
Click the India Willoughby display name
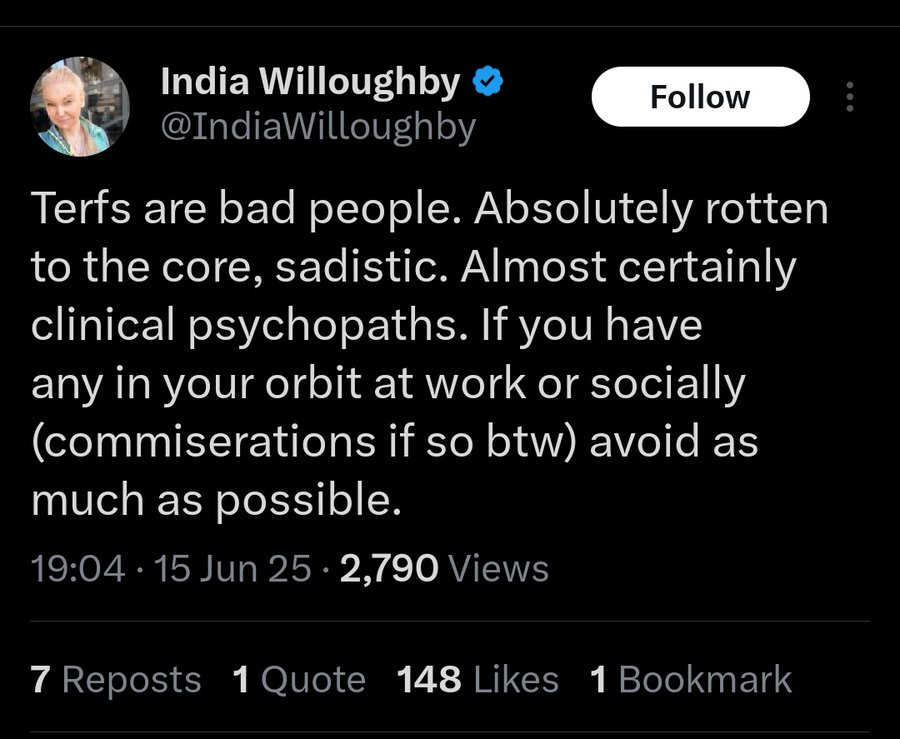[x=311, y=84]
